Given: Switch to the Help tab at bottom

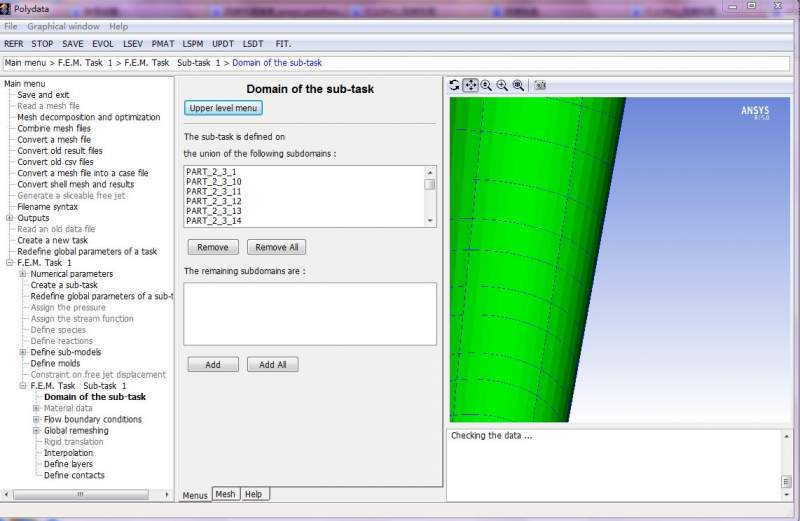Looking at the screenshot, I should [x=254, y=494].
